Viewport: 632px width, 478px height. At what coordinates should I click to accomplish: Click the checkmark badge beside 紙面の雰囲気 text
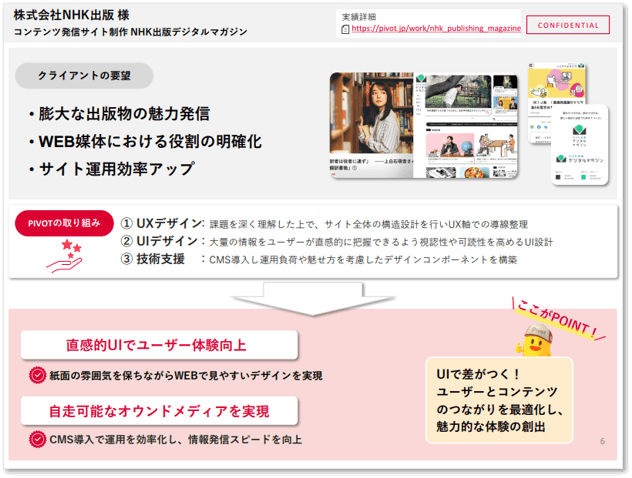click(37, 375)
